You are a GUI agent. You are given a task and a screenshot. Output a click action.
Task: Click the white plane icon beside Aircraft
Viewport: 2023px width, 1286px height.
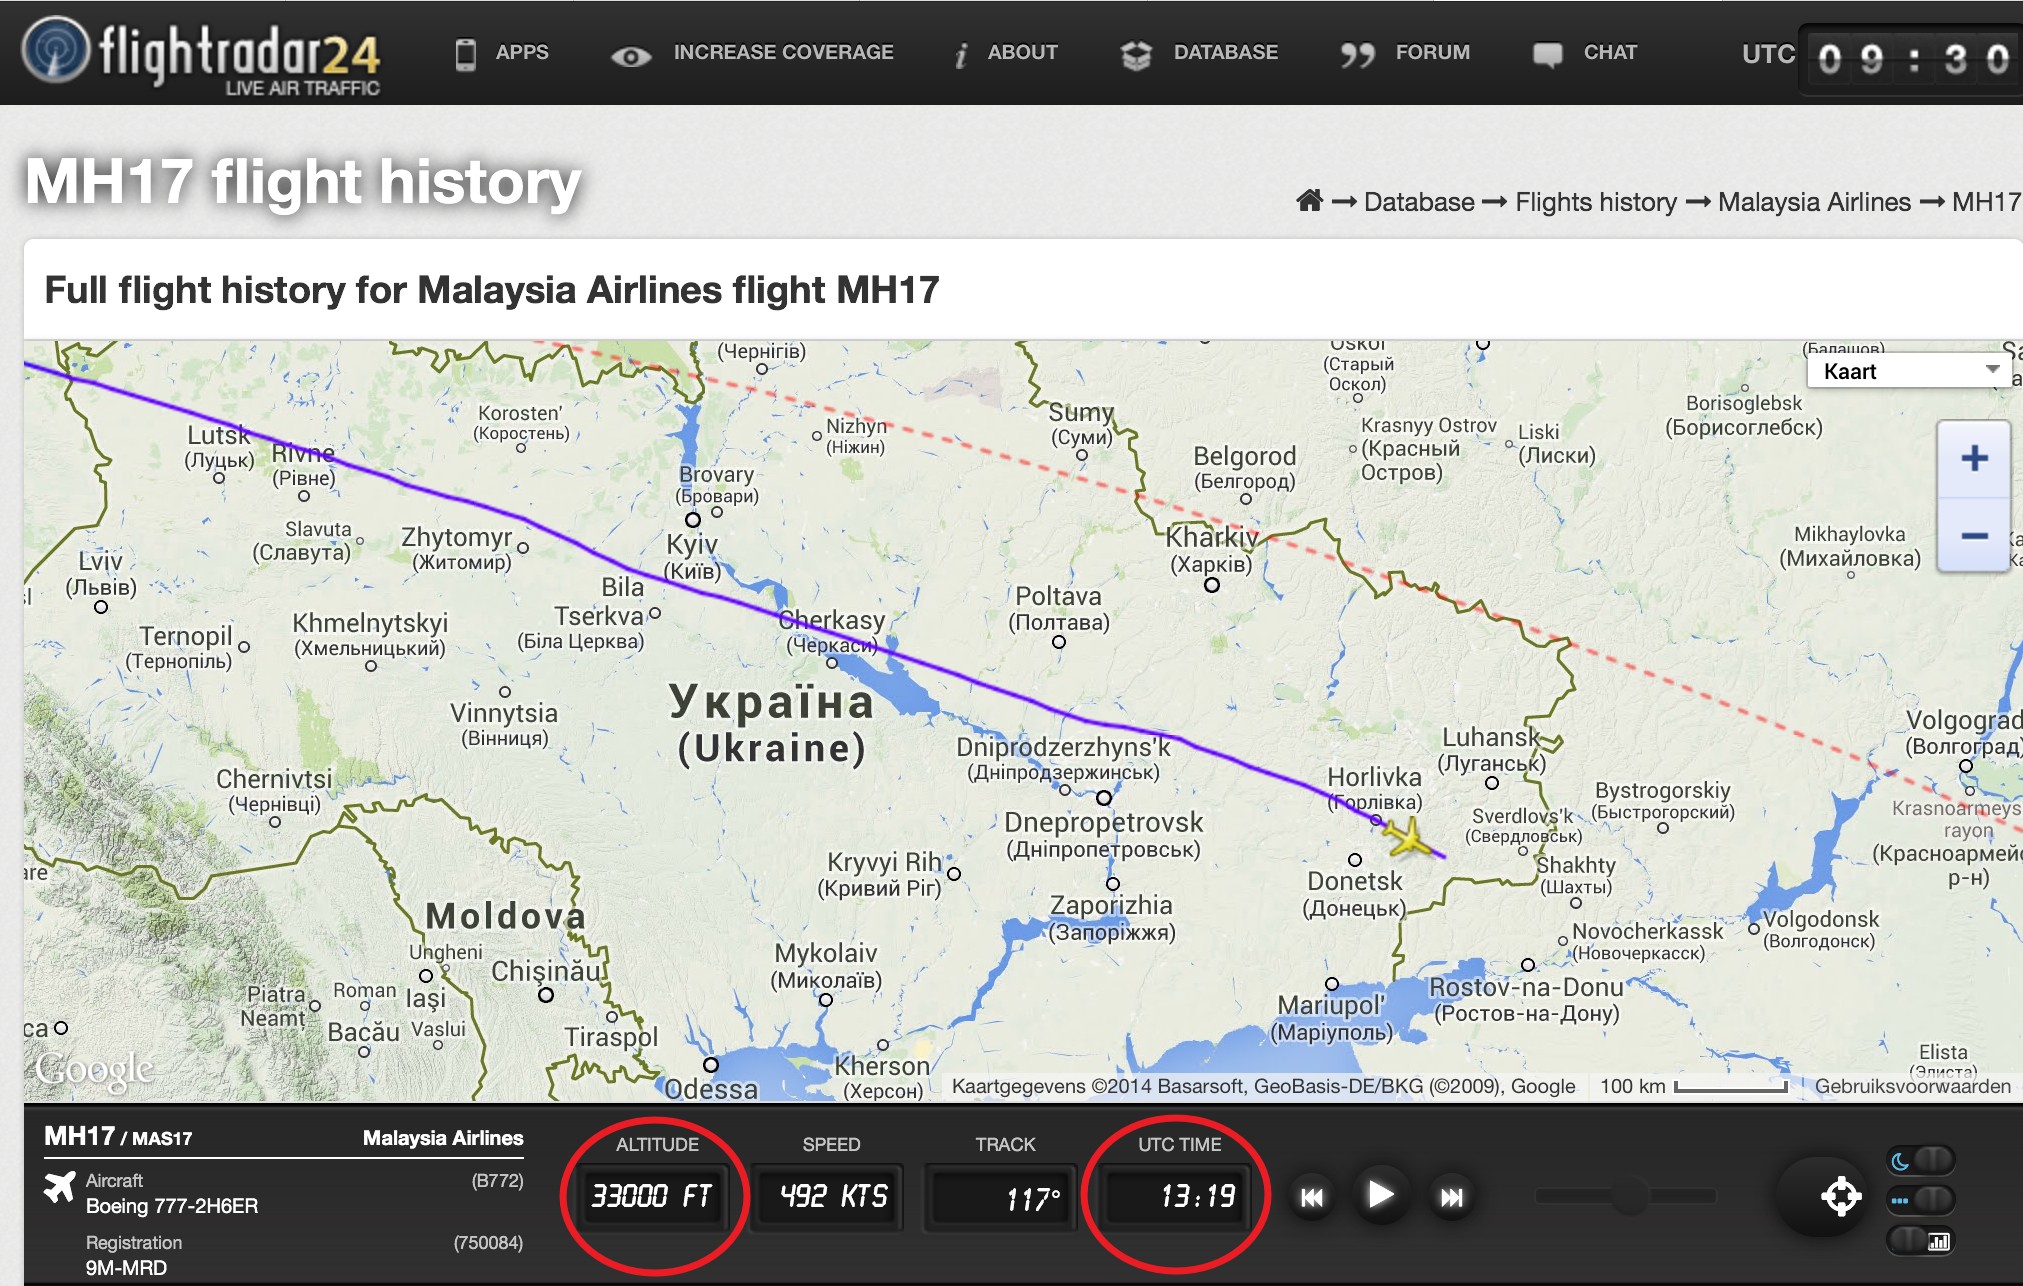(x=60, y=1187)
